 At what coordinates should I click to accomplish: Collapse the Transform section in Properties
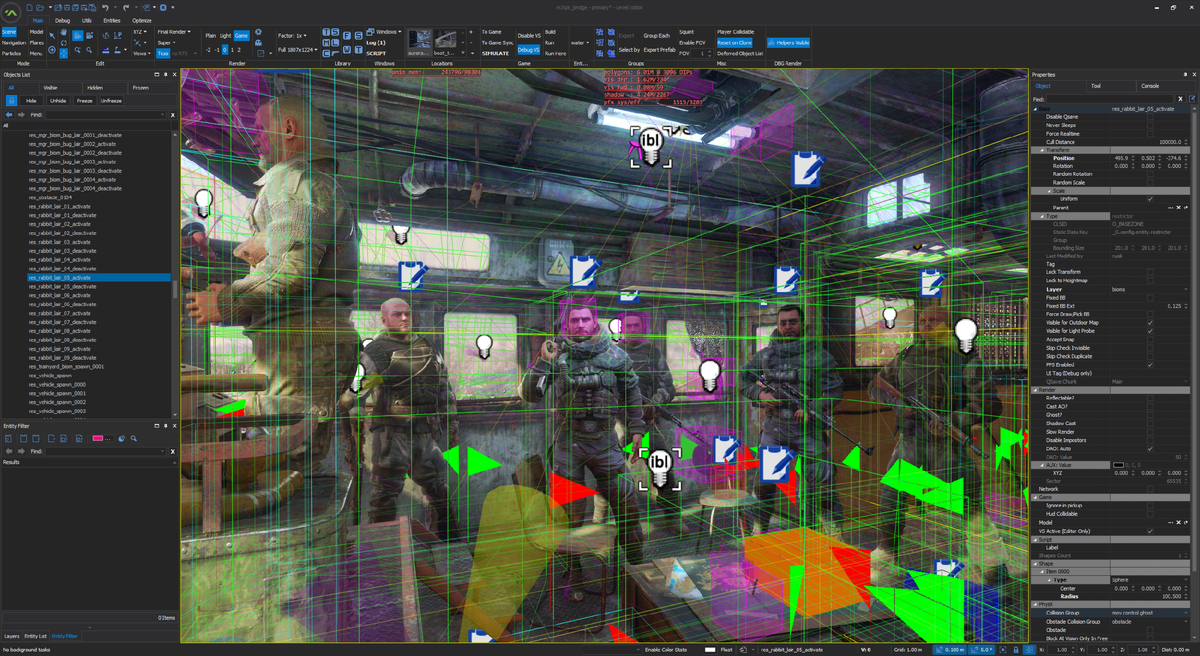click(x=1044, y=150)
